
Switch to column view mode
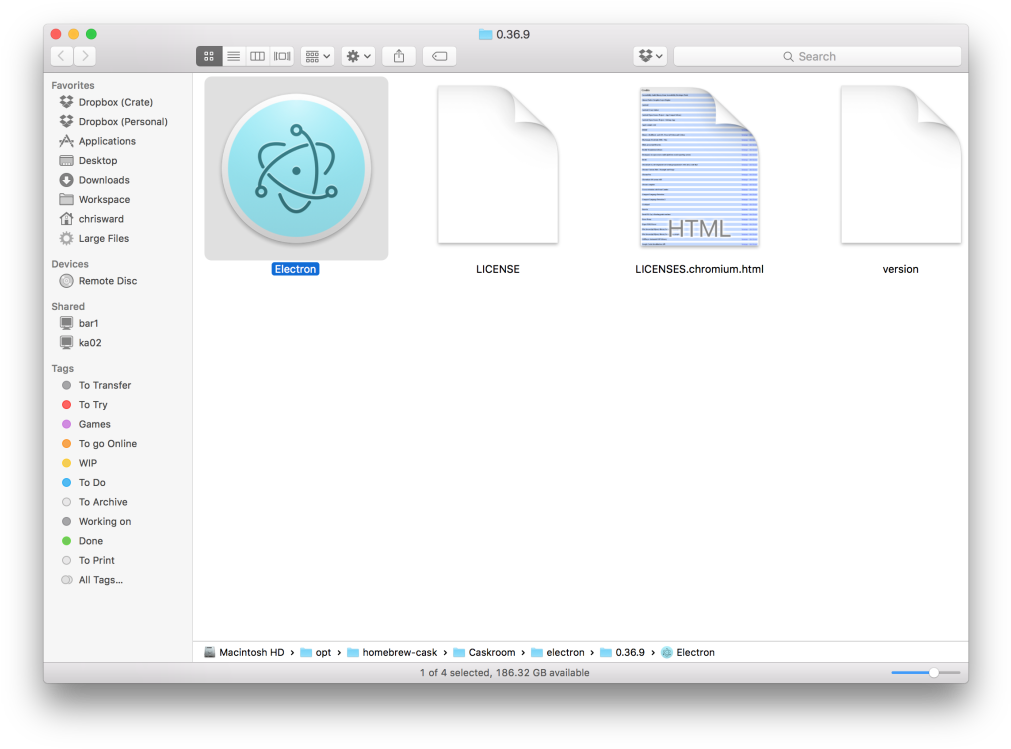click(257, 57)
